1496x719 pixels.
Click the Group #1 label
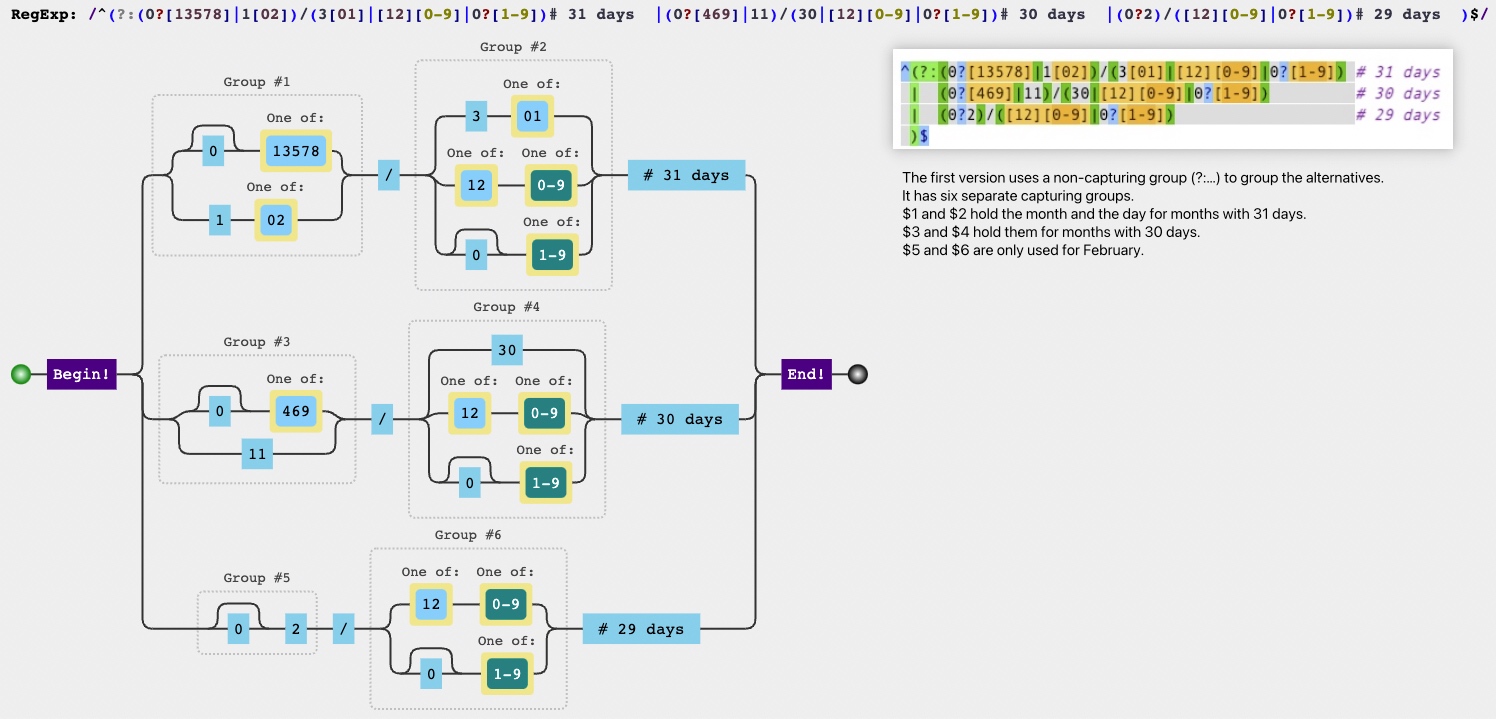257,82
